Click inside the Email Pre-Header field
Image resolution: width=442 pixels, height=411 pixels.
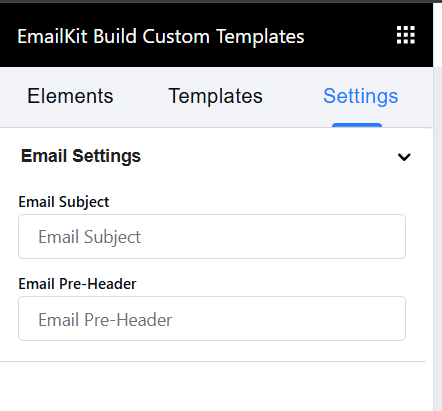pyautogui.click(x=212, y=318)
